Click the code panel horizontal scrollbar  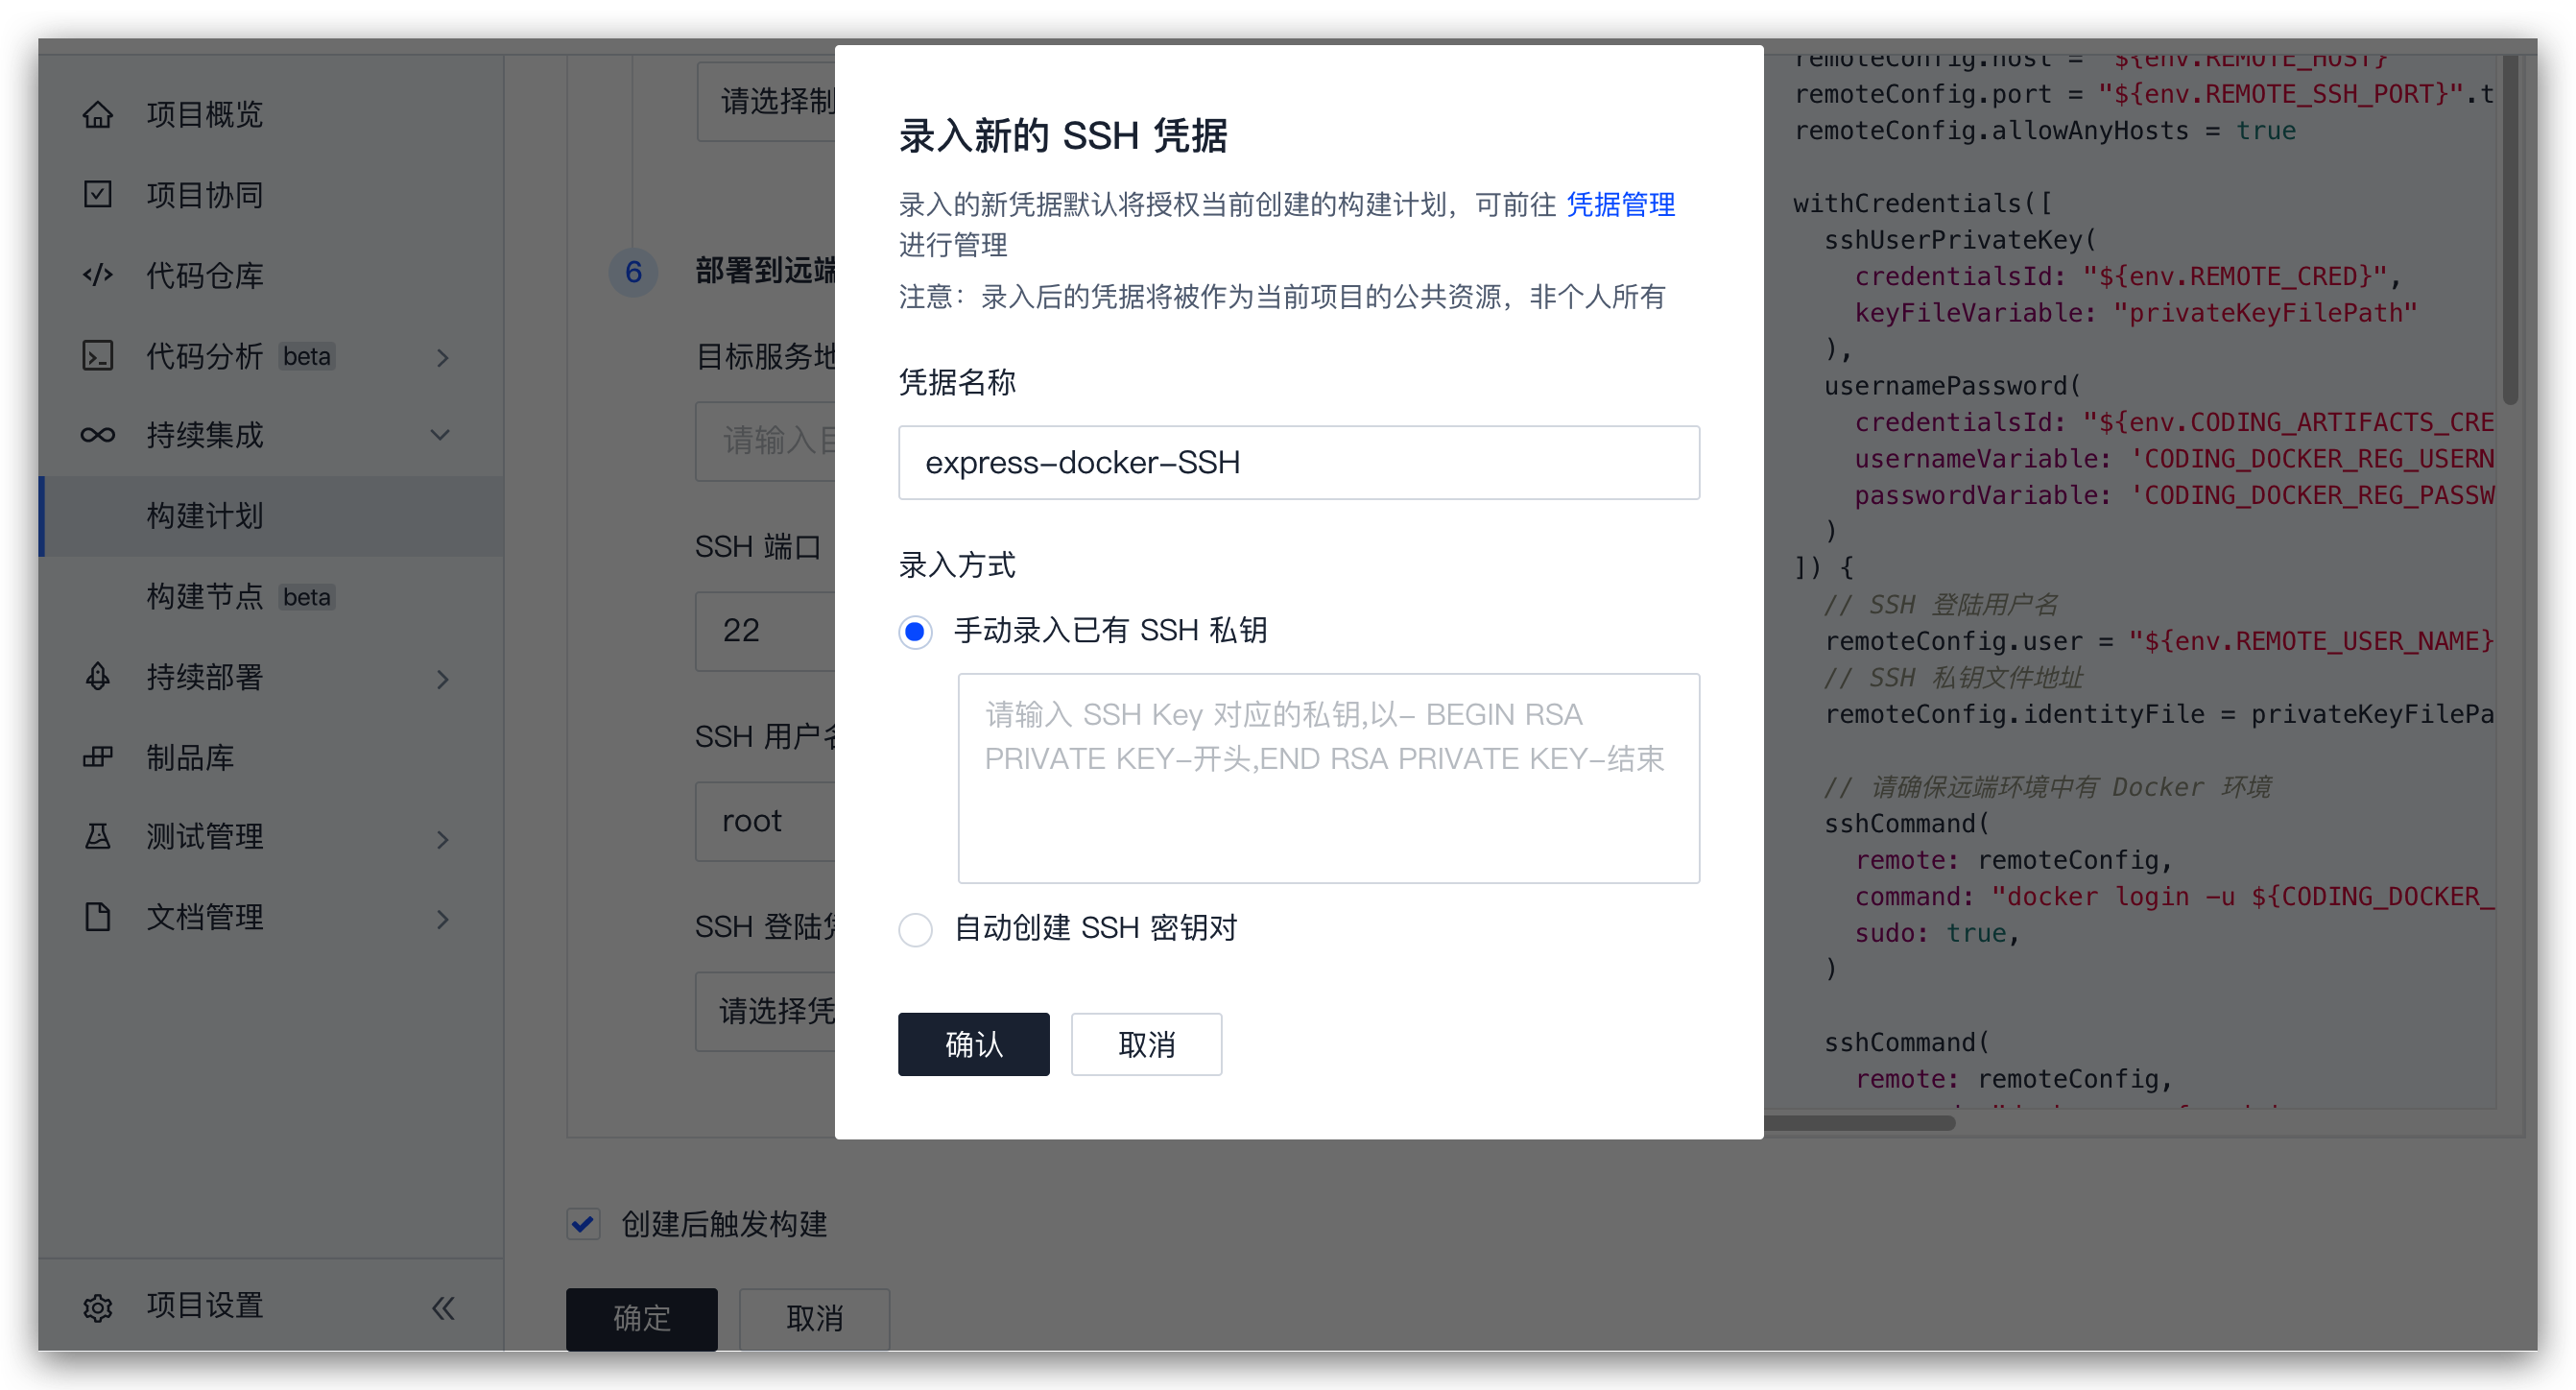[1860, 1123]
